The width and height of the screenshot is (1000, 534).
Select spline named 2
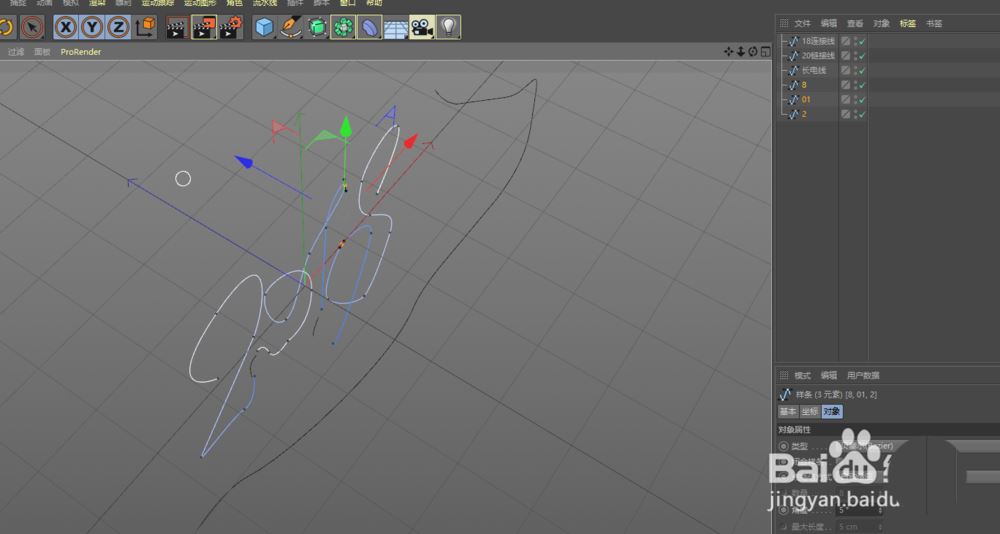(804, 114)
